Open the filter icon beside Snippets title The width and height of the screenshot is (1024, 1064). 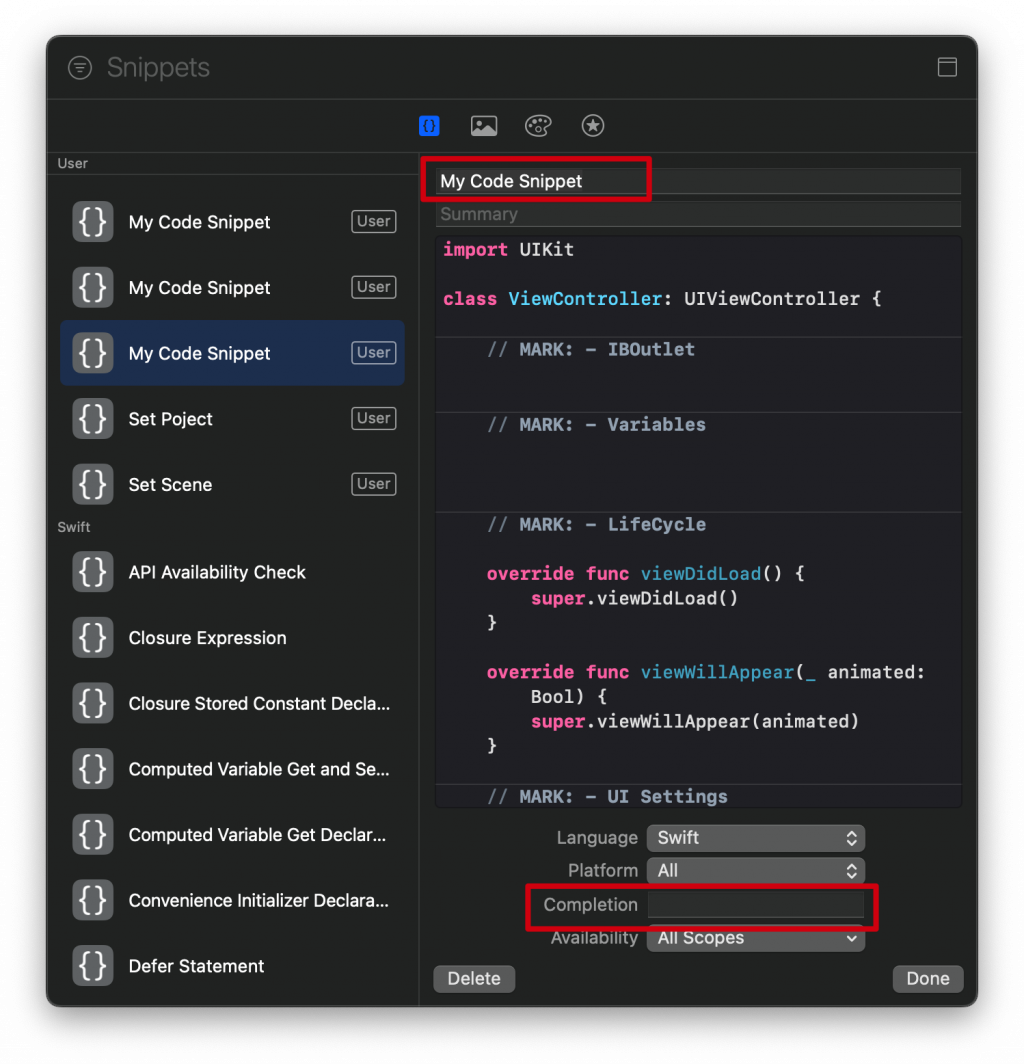point(80,68)
